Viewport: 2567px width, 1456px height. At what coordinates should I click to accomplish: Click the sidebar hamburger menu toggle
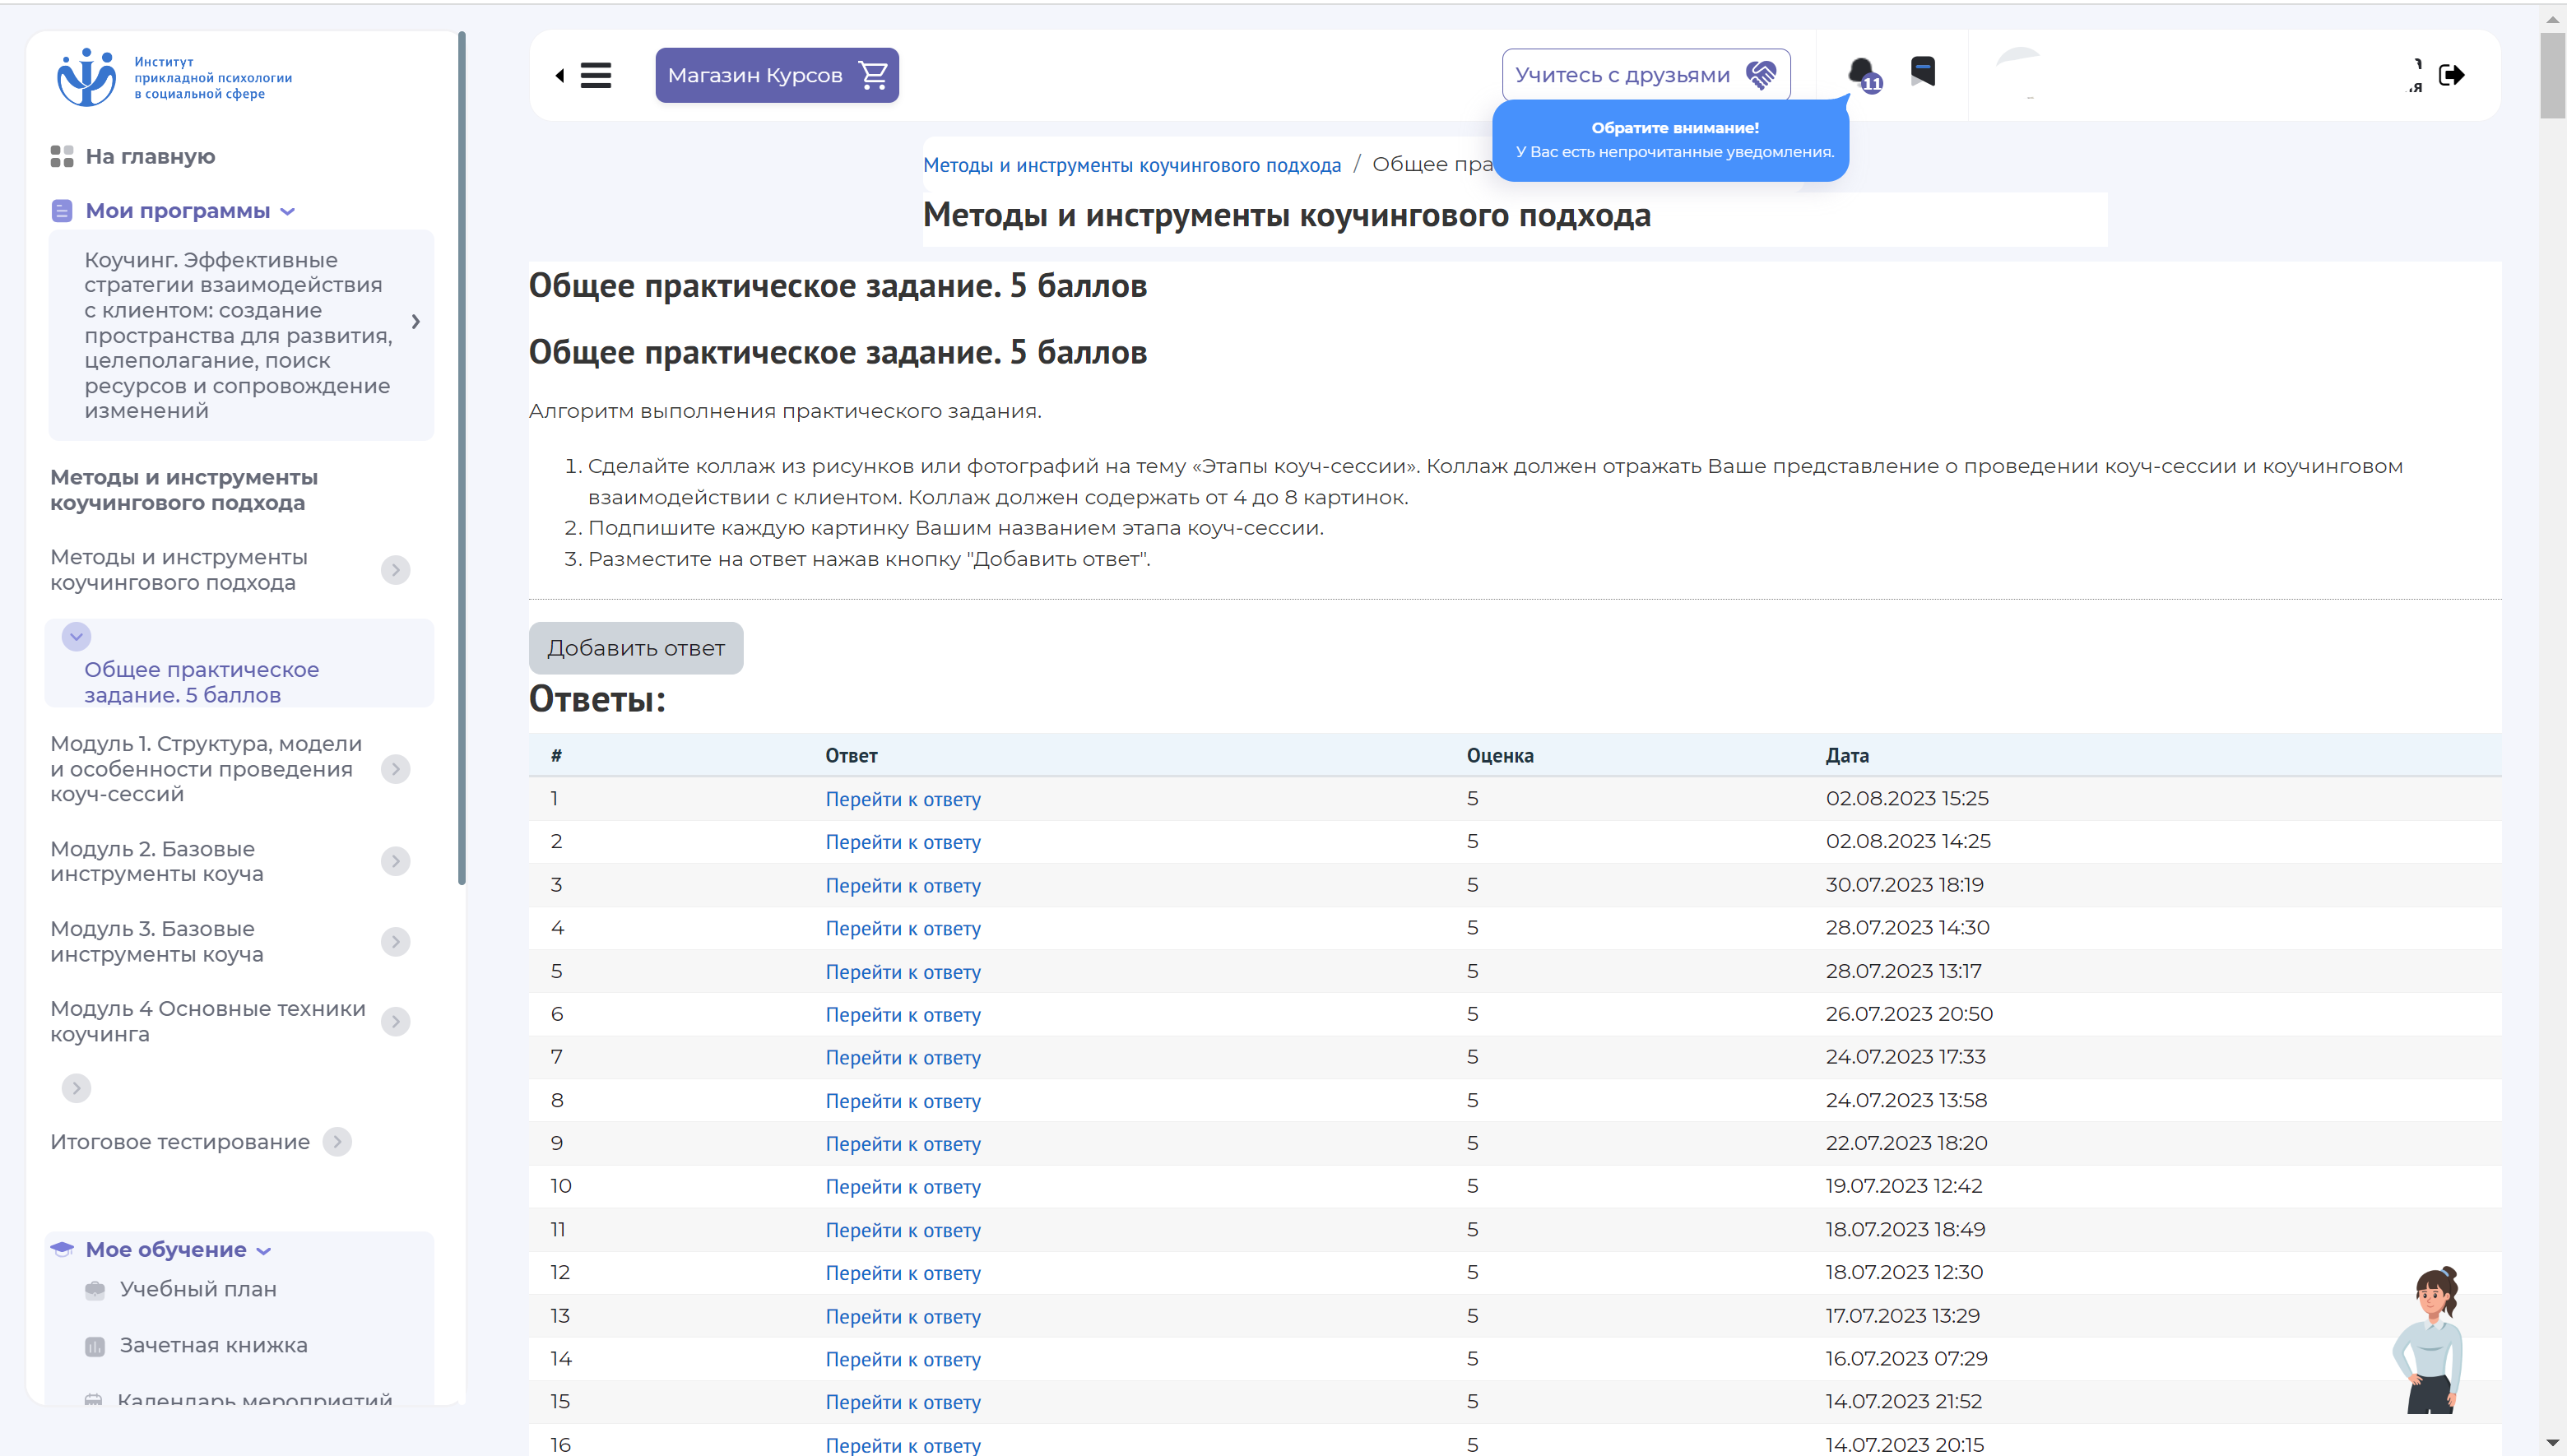coord(596,74)
